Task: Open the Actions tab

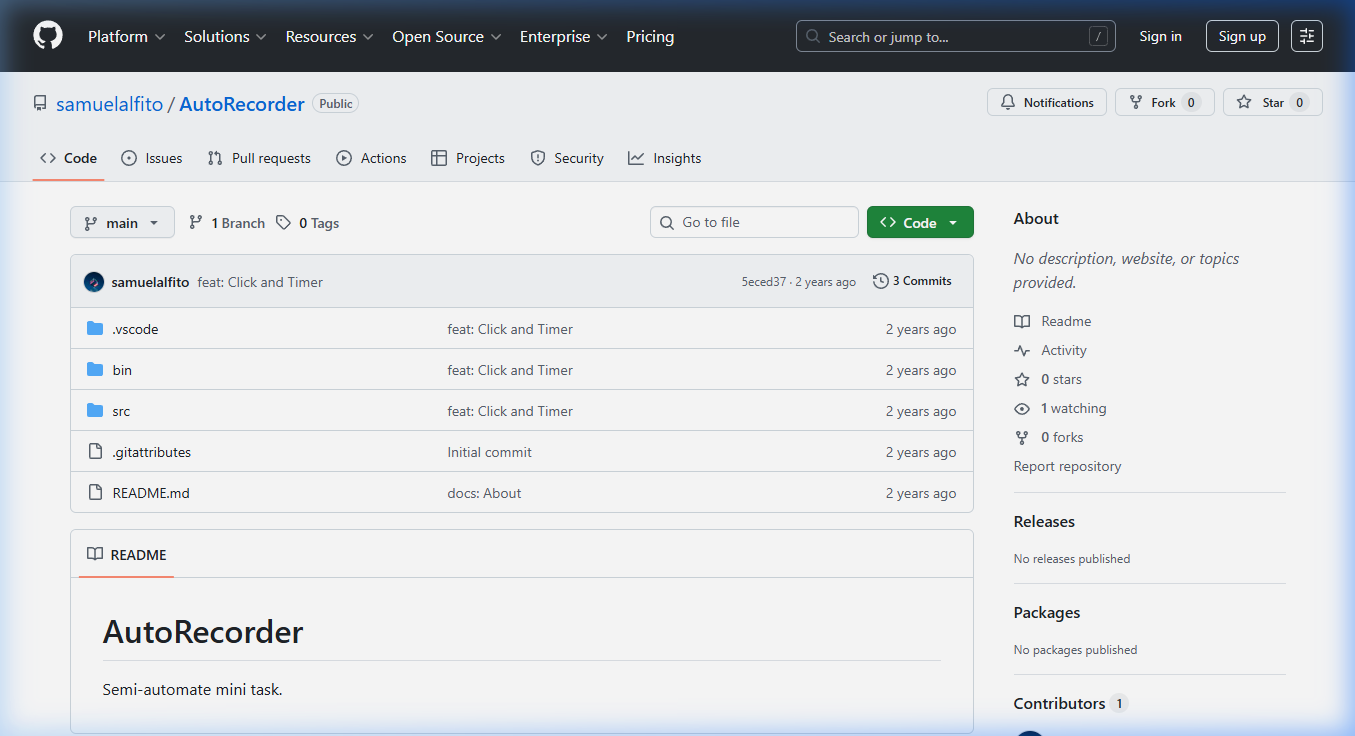Action: 371,158
